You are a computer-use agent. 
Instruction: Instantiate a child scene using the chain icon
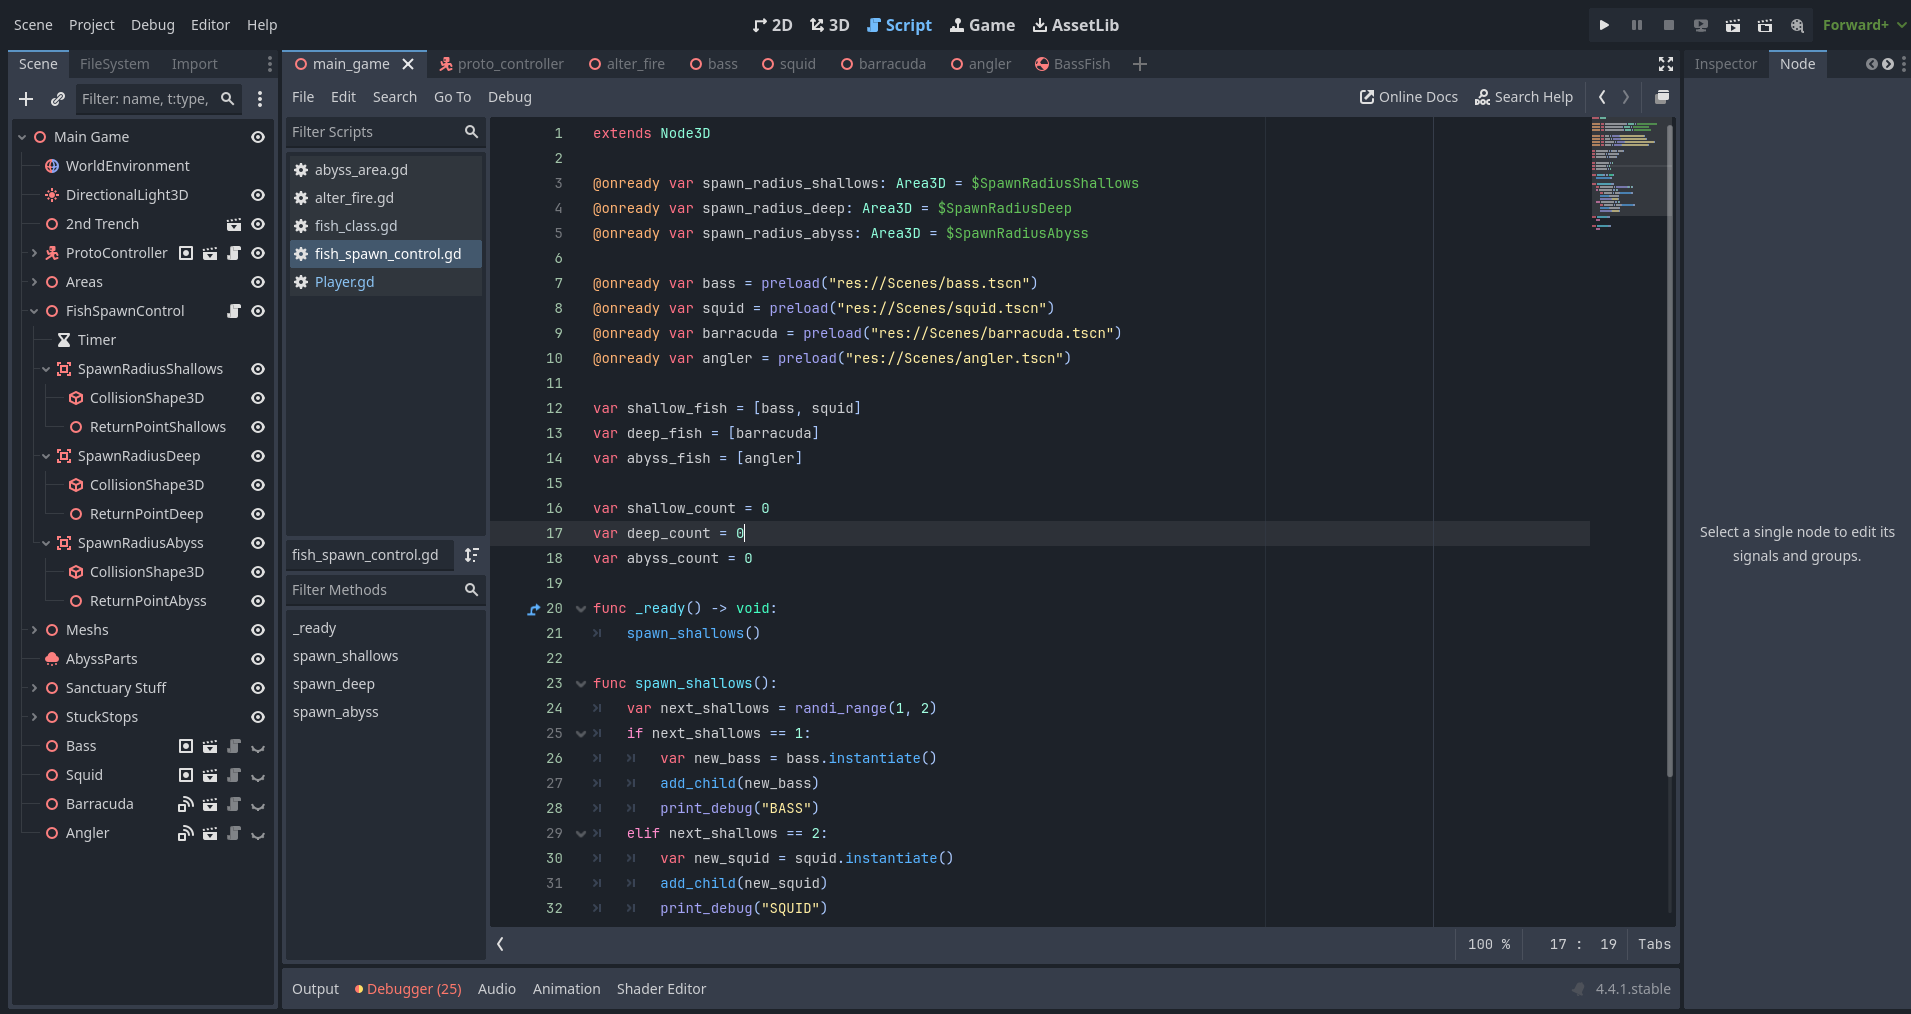tap(57, 99)
